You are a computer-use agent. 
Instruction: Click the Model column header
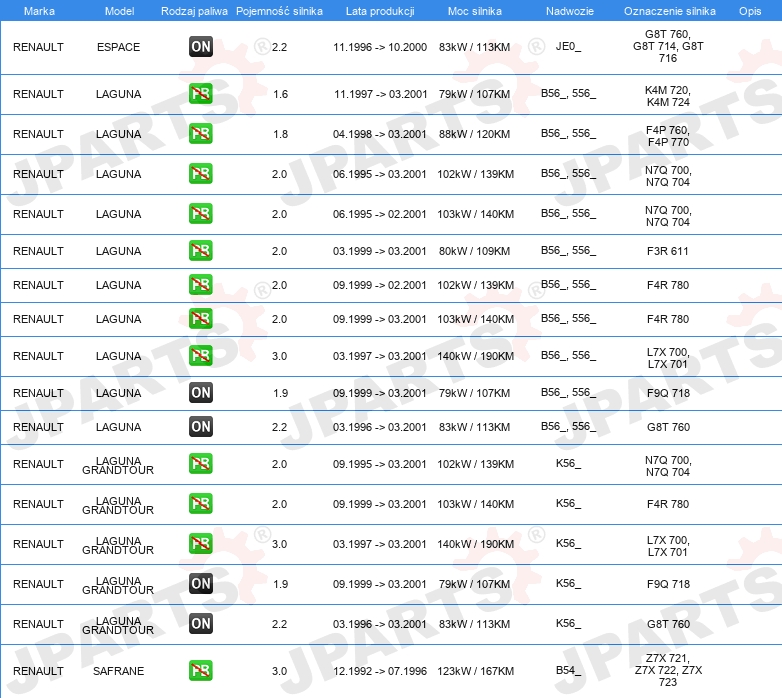[119, 11]
